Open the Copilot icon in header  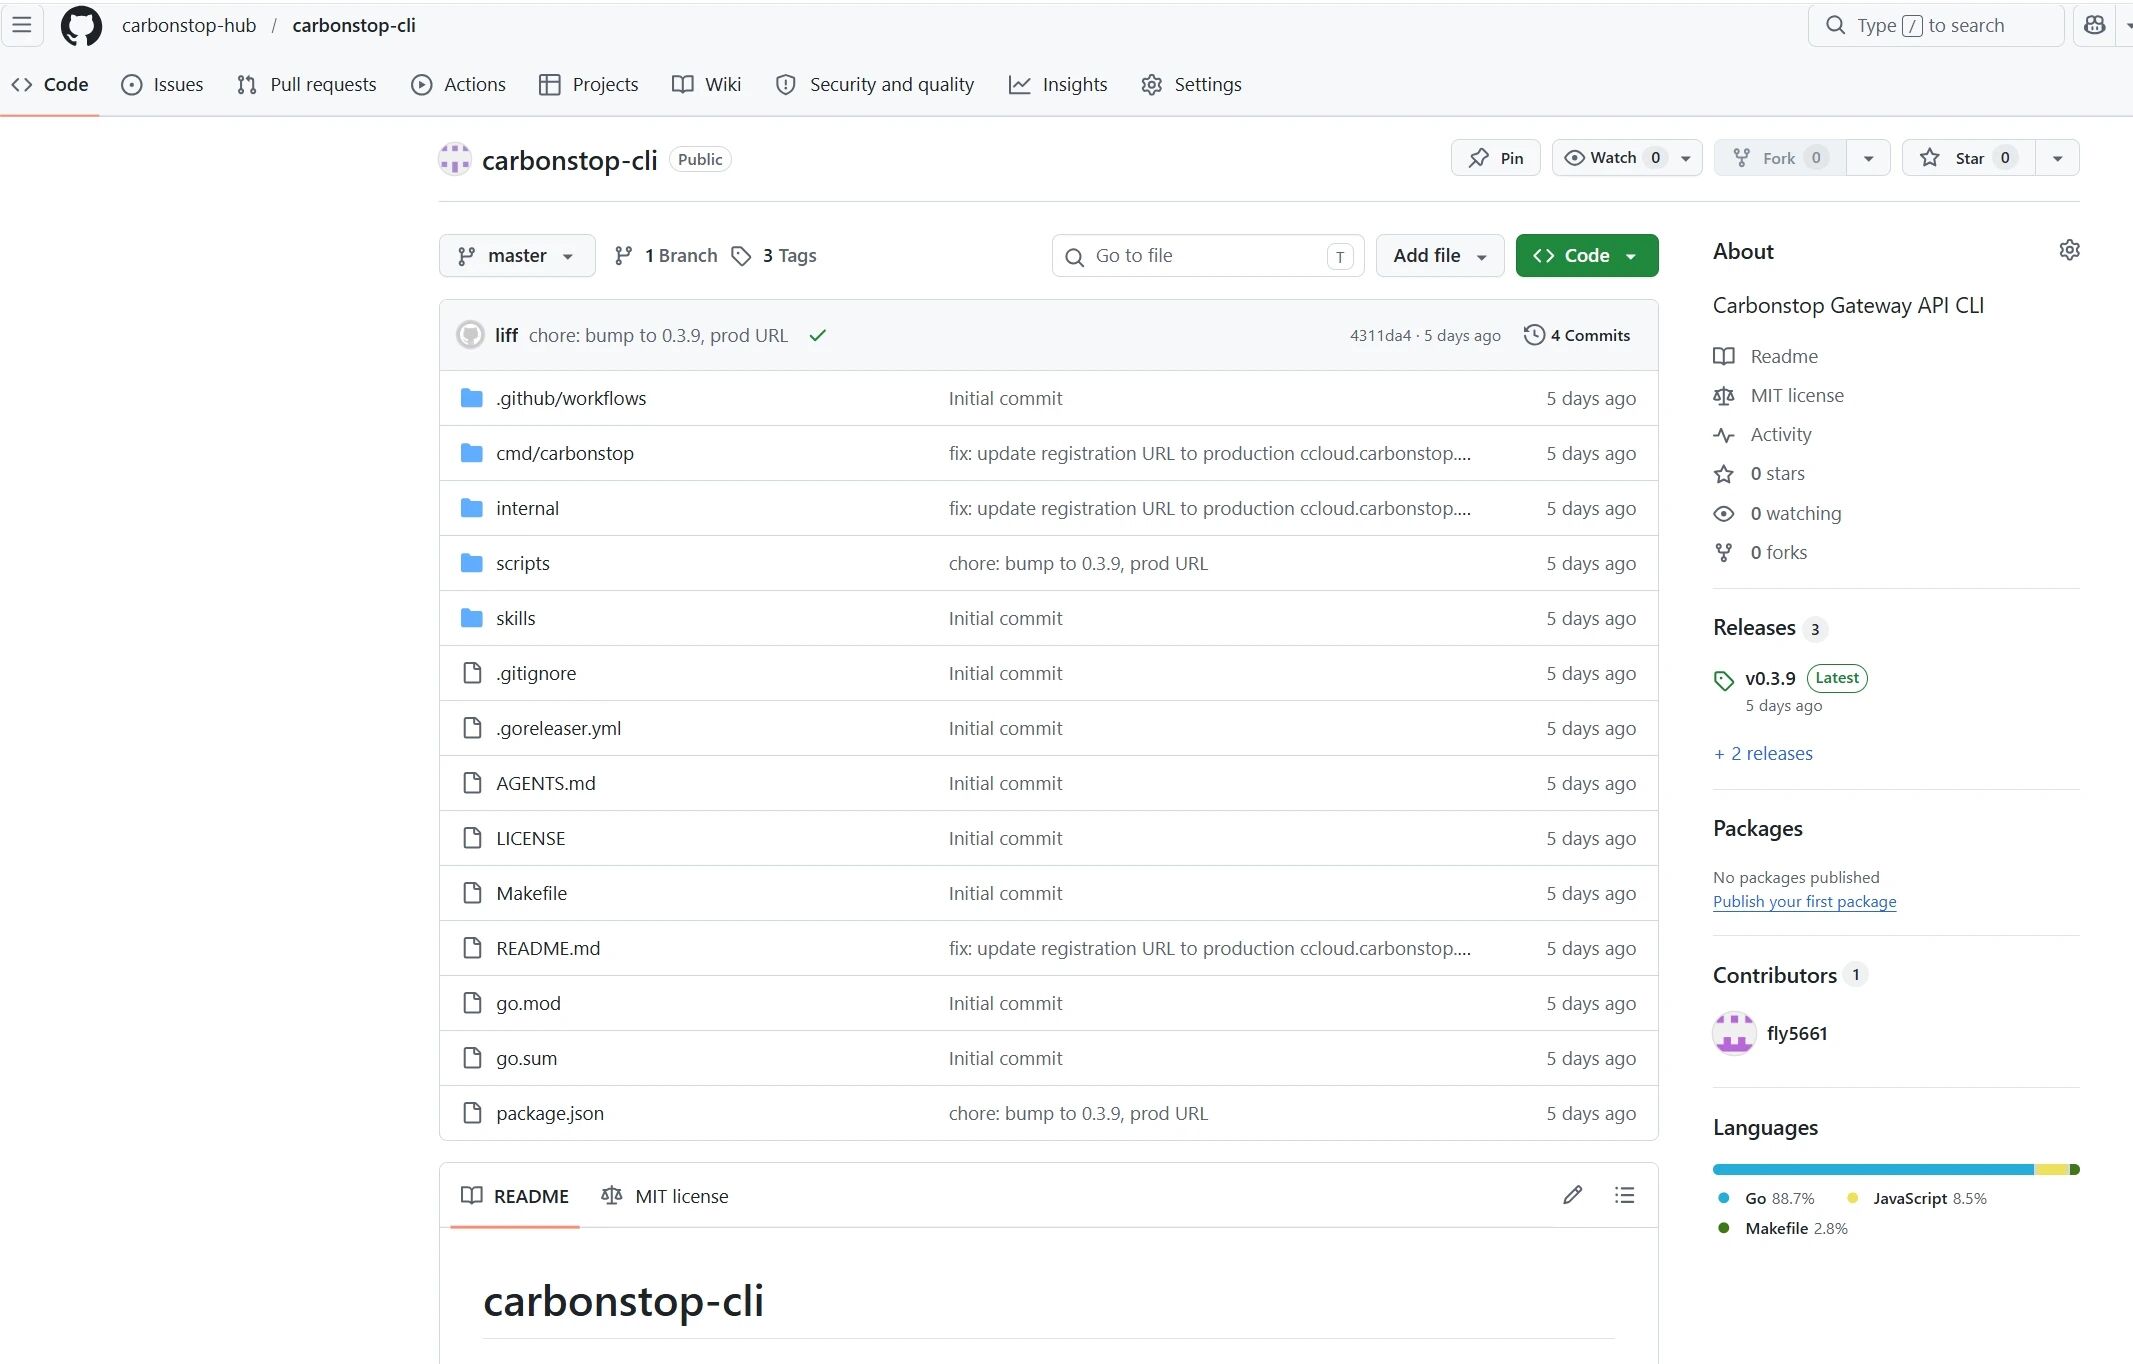(x=2094, y=25)
